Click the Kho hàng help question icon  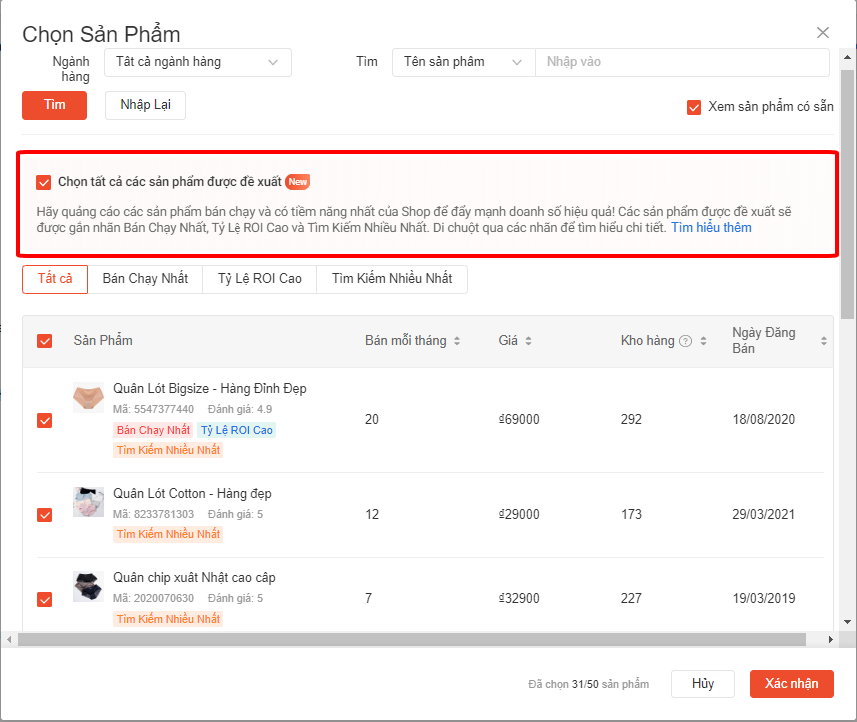(x=686, y=341)
